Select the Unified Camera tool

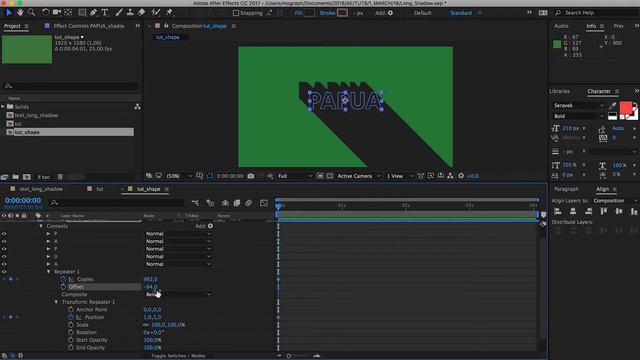click(x=57, y=13)
